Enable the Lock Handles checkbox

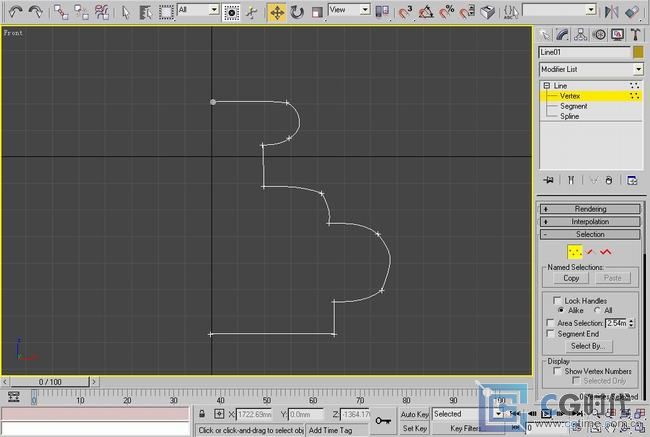pyautogui.click(x=557, y=300)
